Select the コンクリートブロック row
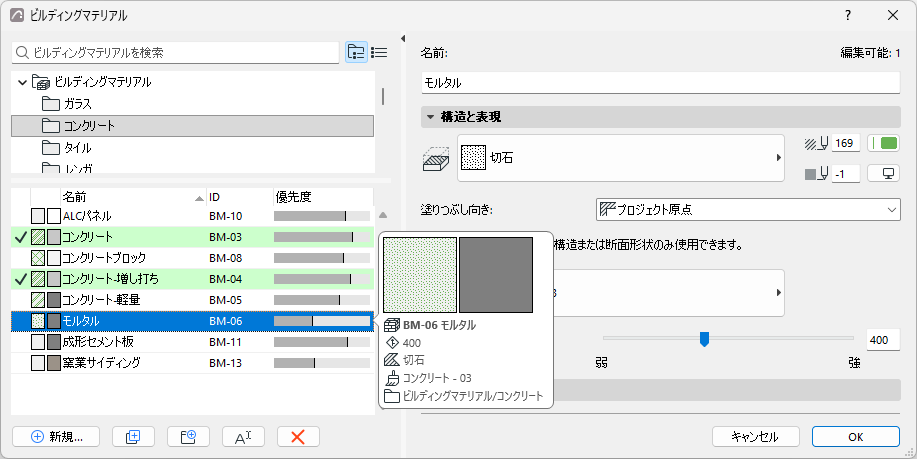 click(193, 258)
